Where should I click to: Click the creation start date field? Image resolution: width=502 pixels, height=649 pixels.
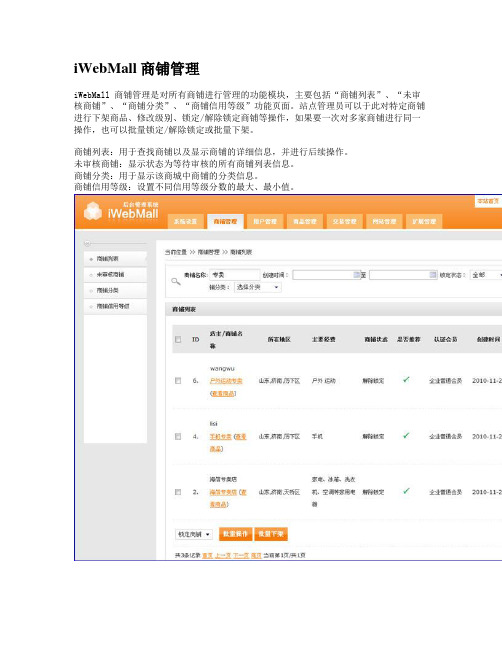(x=327, y=275)
